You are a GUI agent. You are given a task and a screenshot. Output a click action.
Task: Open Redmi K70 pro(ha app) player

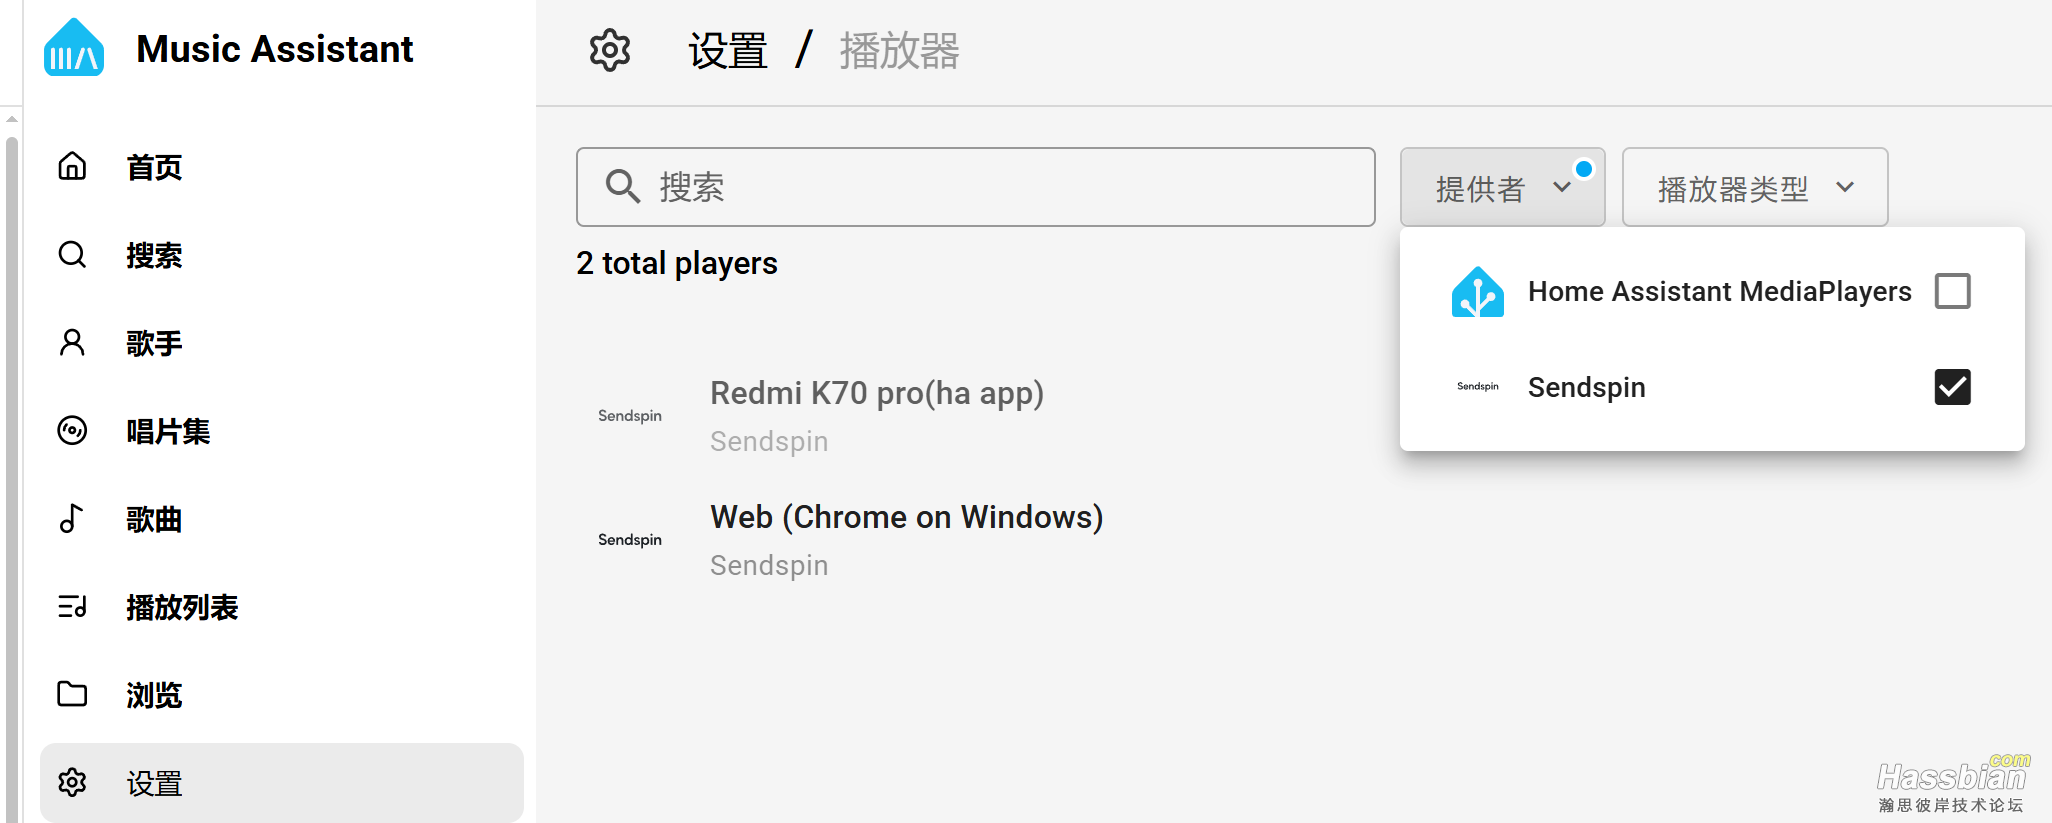click(x=876, y=394)
